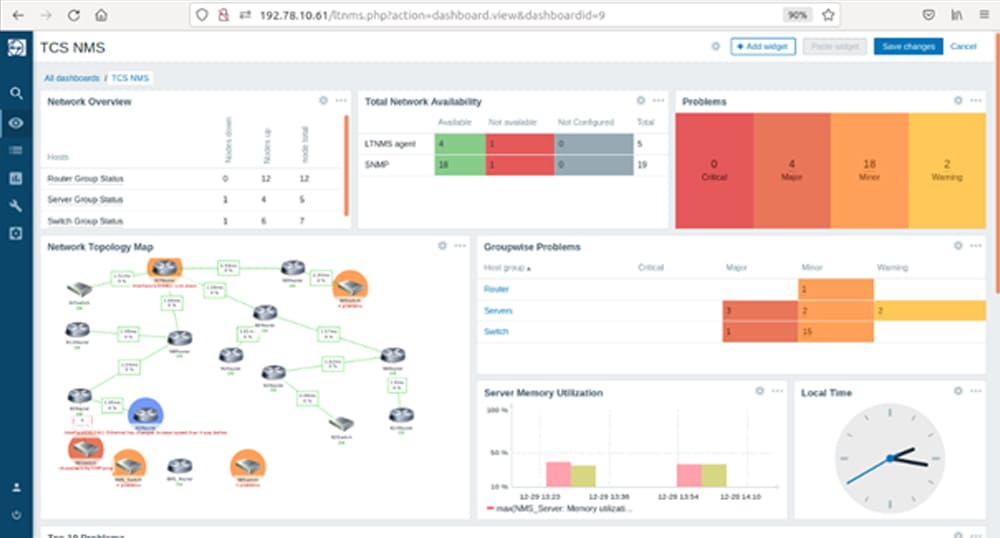Open the Groupwise Problems three-dot menu
This screenshot has height=538, width=1000.
979,246
